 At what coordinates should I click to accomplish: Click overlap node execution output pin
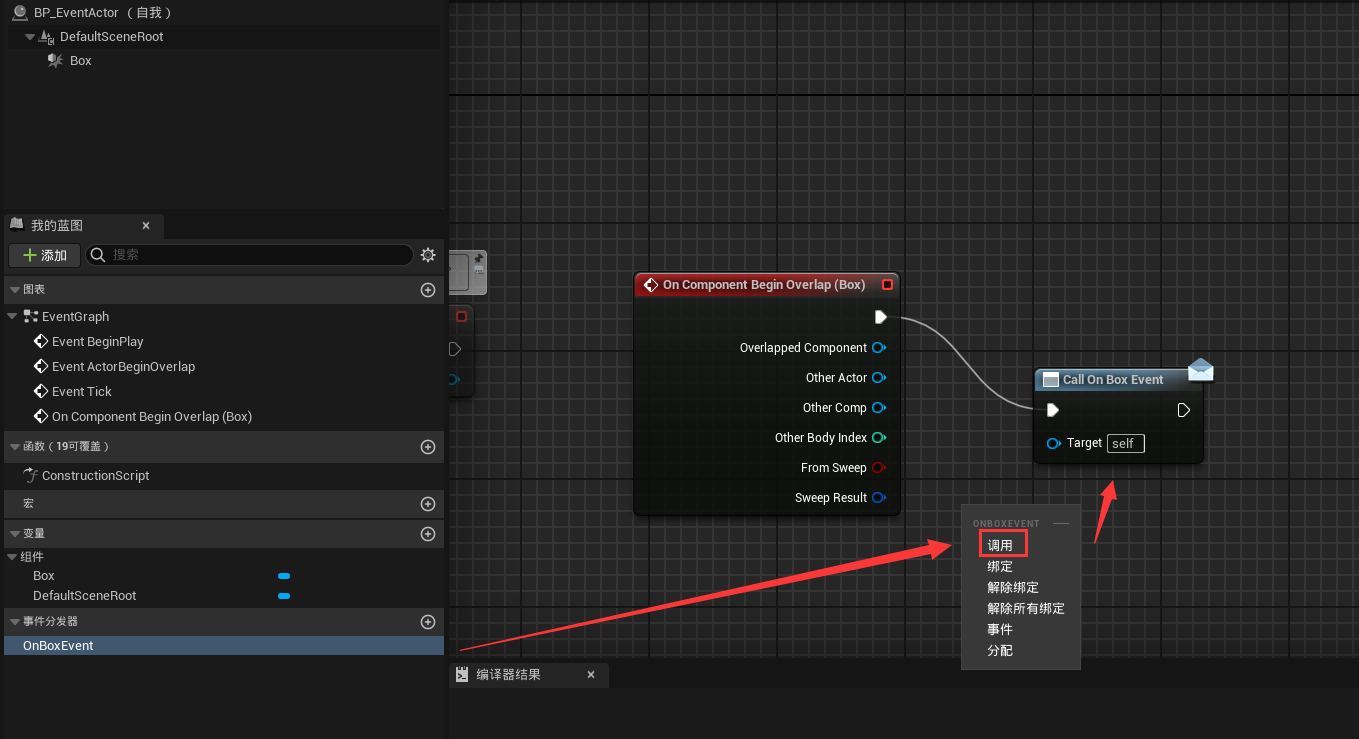pos(880,317)
